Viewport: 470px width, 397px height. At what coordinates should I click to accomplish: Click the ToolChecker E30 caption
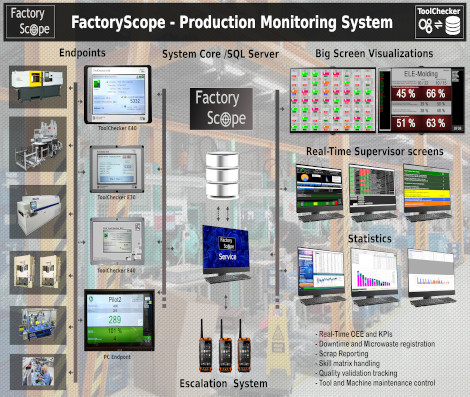click(x=116, y=197)
